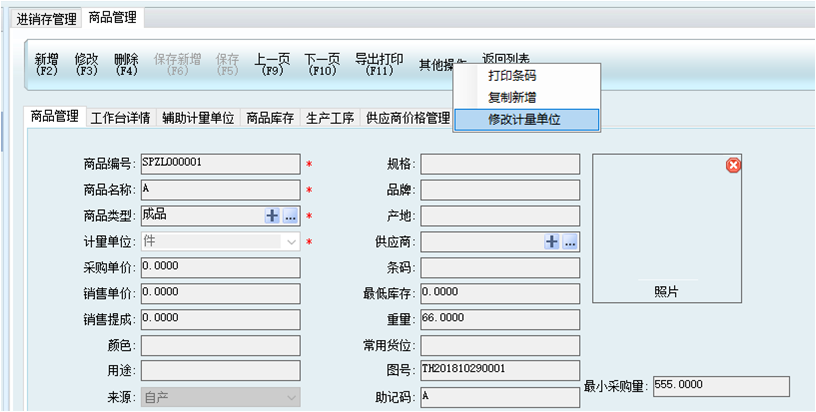Image resolution: width=816 pixels, height=412 pixels.
Task: Choose 打印条码 in the dropdown menu
Action: tap(512, 76)
